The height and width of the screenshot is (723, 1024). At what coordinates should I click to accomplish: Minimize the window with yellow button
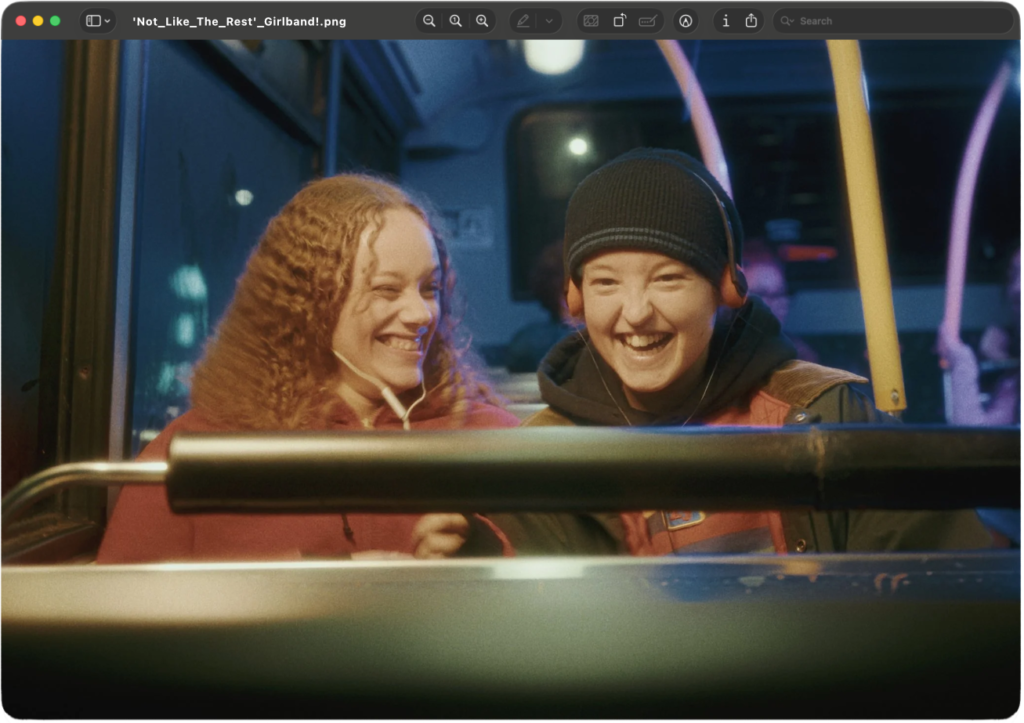click(38, 21)
